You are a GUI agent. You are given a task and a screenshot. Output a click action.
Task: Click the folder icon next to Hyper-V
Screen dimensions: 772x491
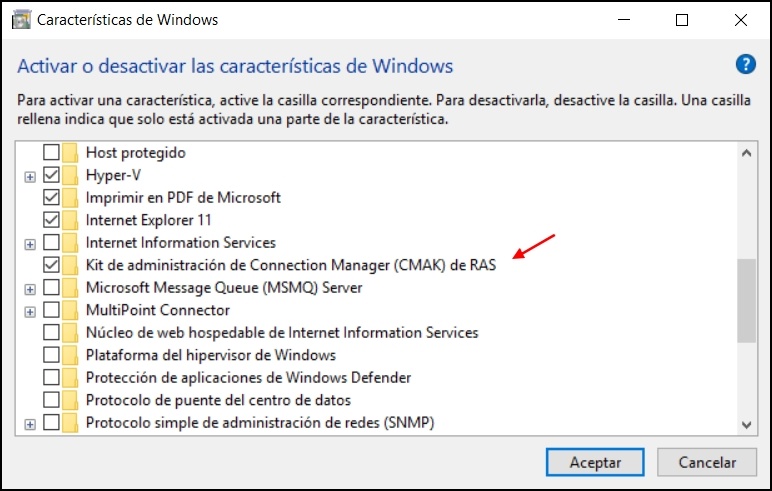click(70, 175)
